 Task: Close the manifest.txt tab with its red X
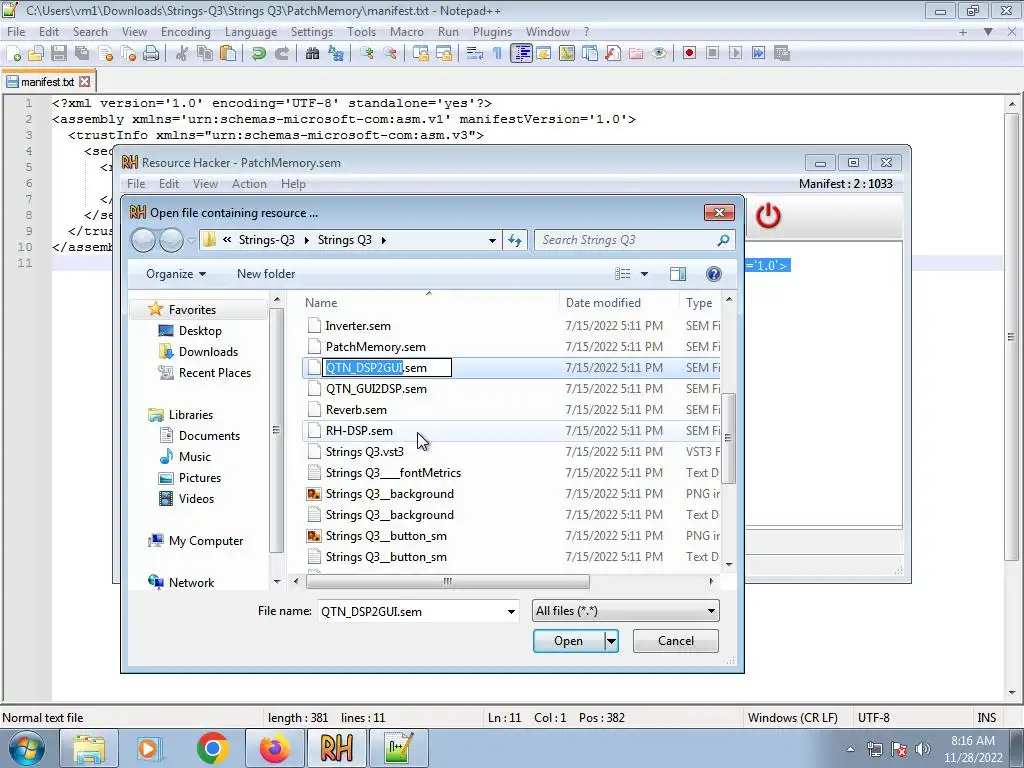[84, 82]
